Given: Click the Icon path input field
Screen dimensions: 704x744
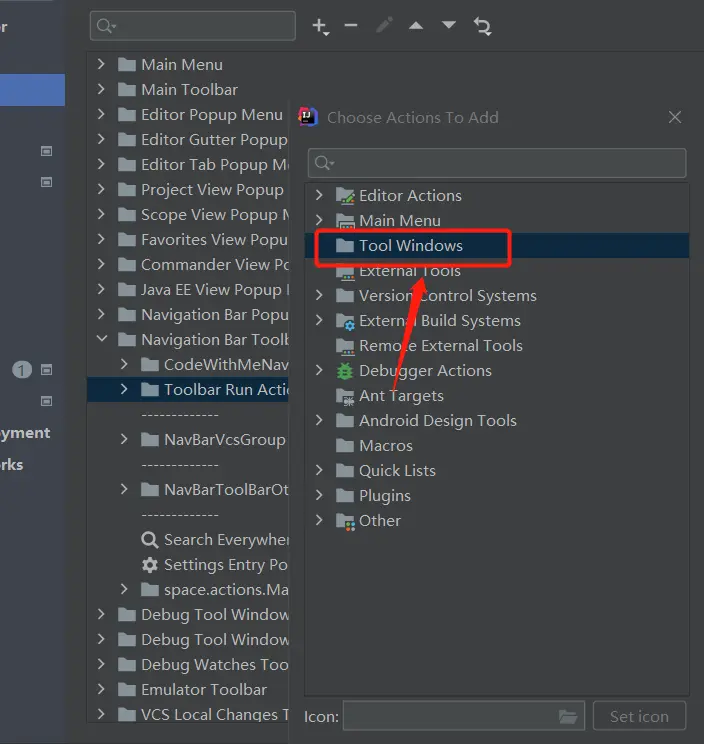Looking at the screenshot, I should pos(450,716).
